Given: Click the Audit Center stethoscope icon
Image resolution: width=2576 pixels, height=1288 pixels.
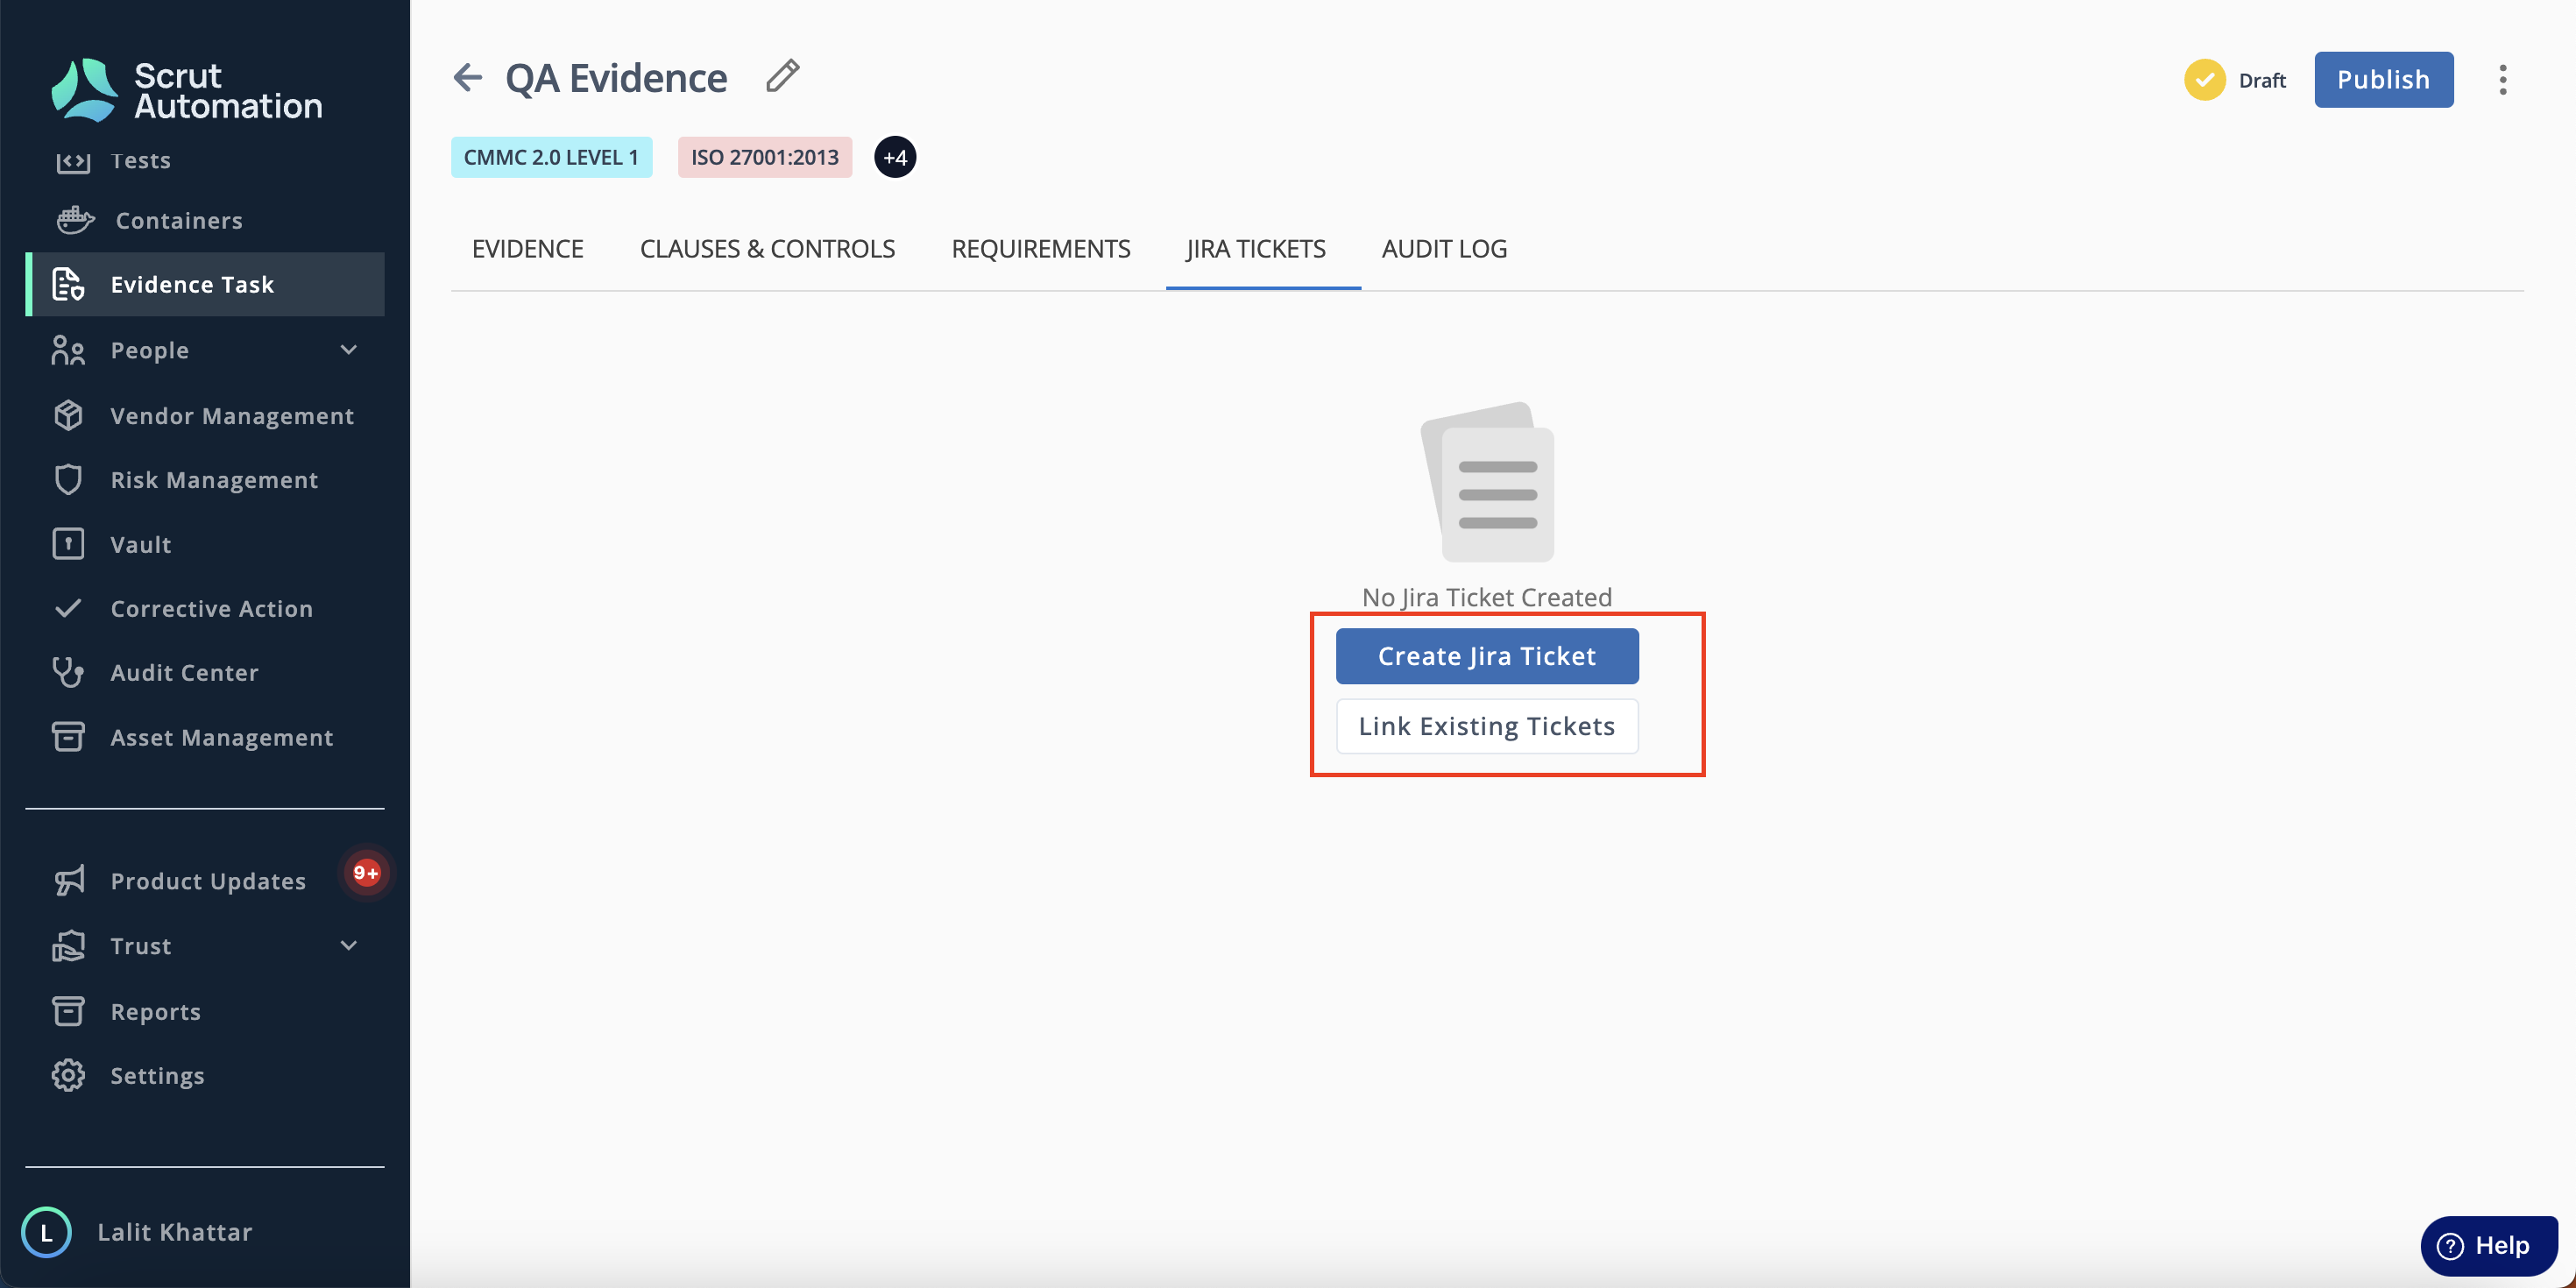Looking at the screenshot, I should point(68,672).
